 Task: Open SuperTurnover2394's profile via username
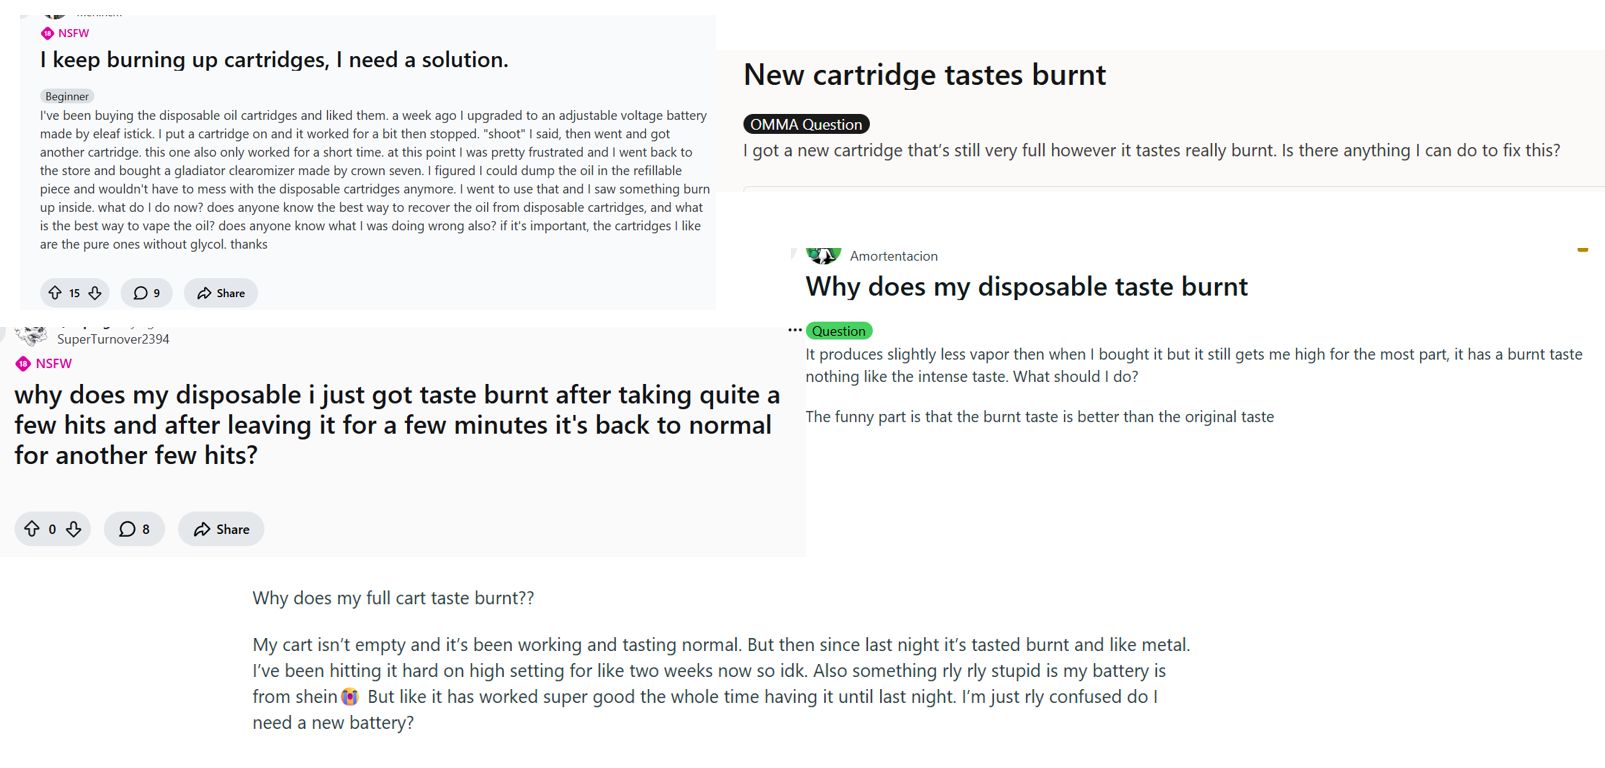coord(113,339)
